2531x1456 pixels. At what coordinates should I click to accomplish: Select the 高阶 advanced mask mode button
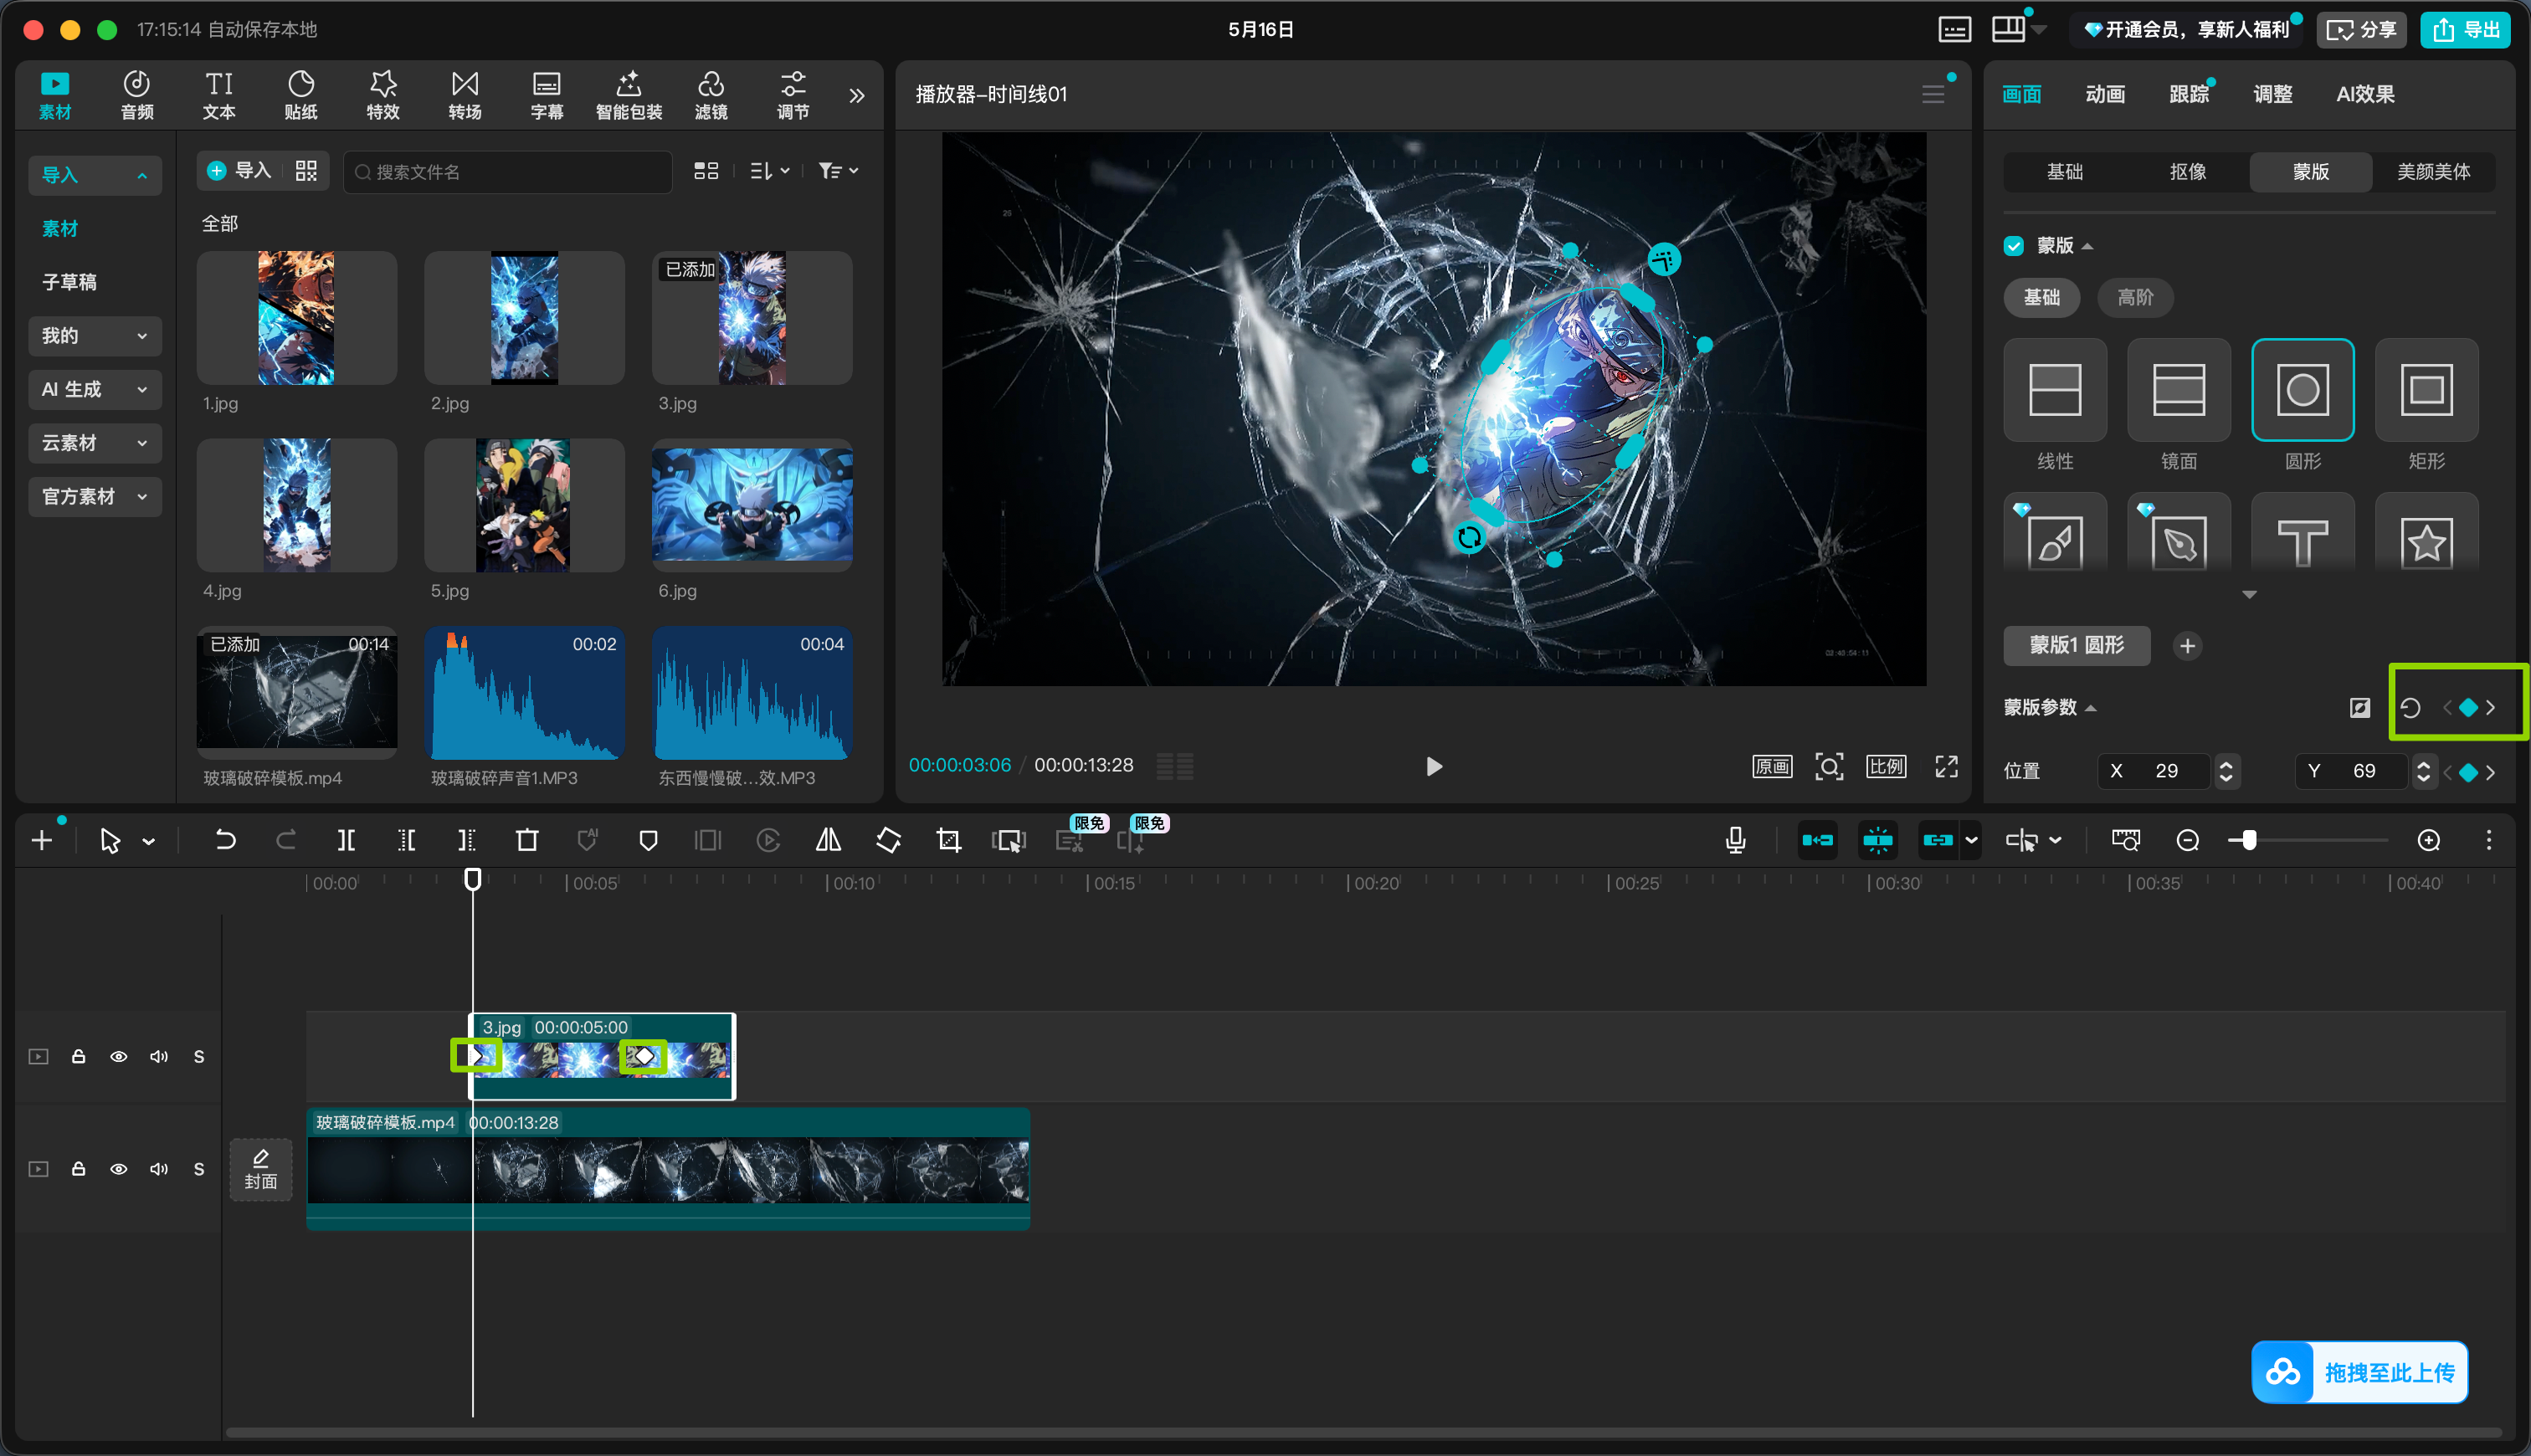click(x=2135, y=298)
